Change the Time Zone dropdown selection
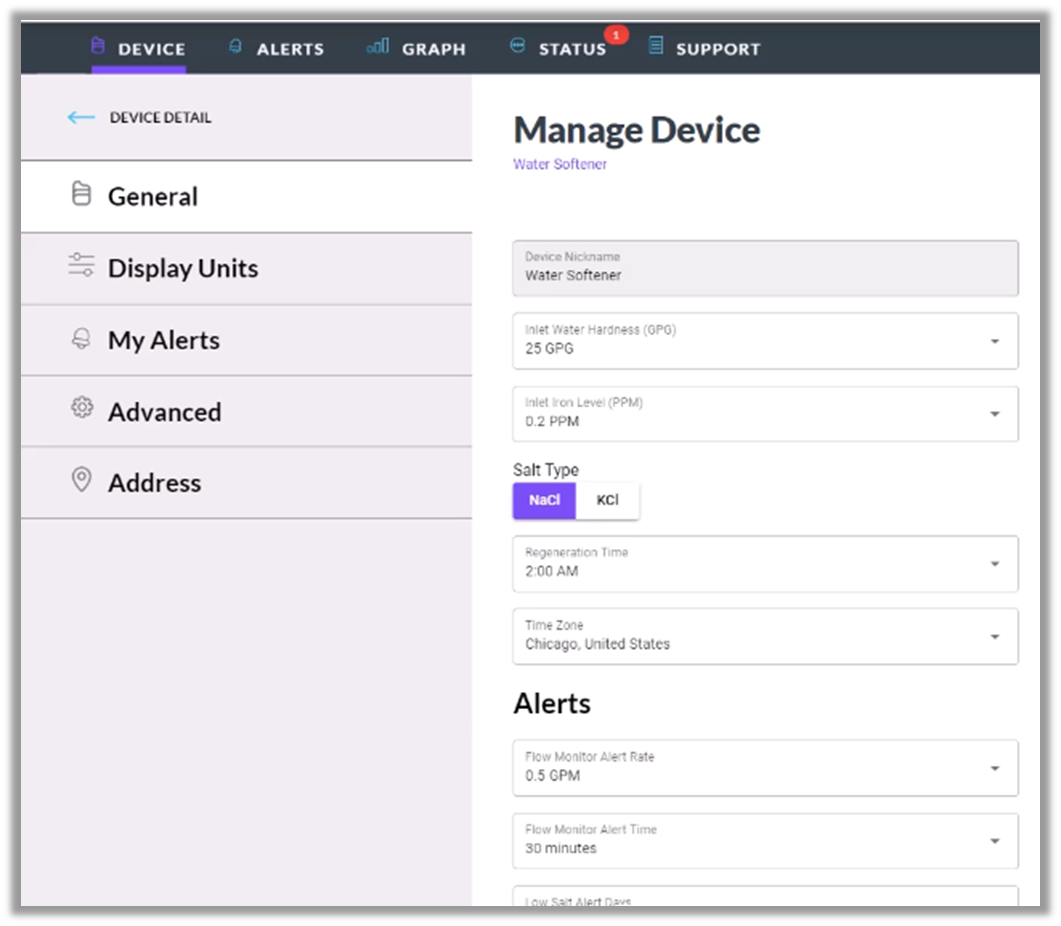This screenshot has width=1061, height=926. point(765,636)
